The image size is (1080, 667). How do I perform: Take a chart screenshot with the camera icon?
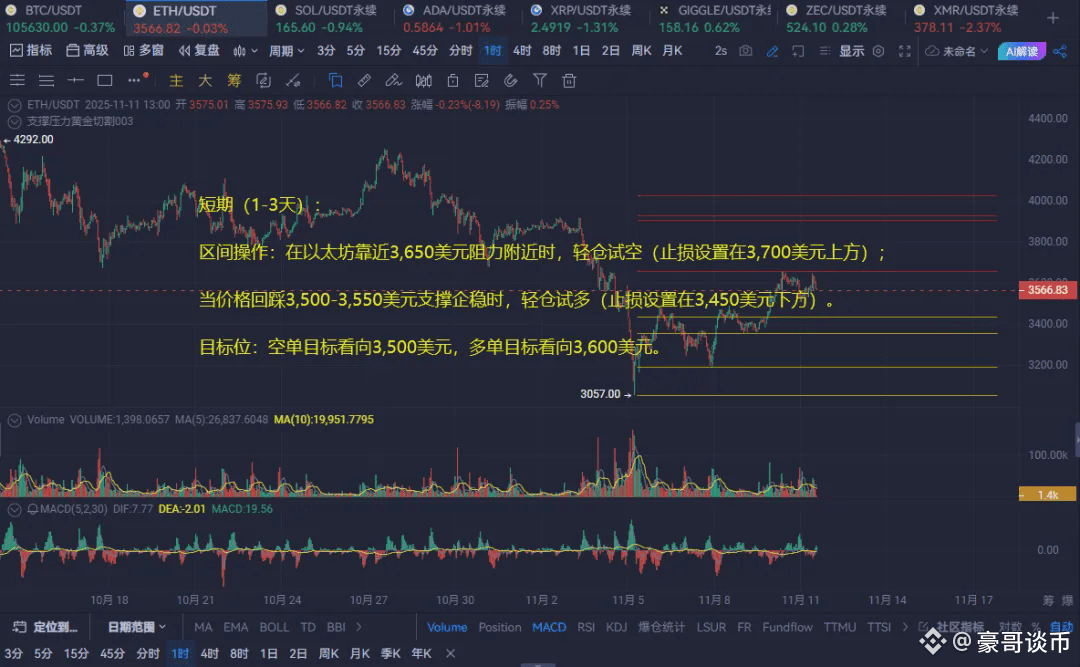[x=744, y=52]
